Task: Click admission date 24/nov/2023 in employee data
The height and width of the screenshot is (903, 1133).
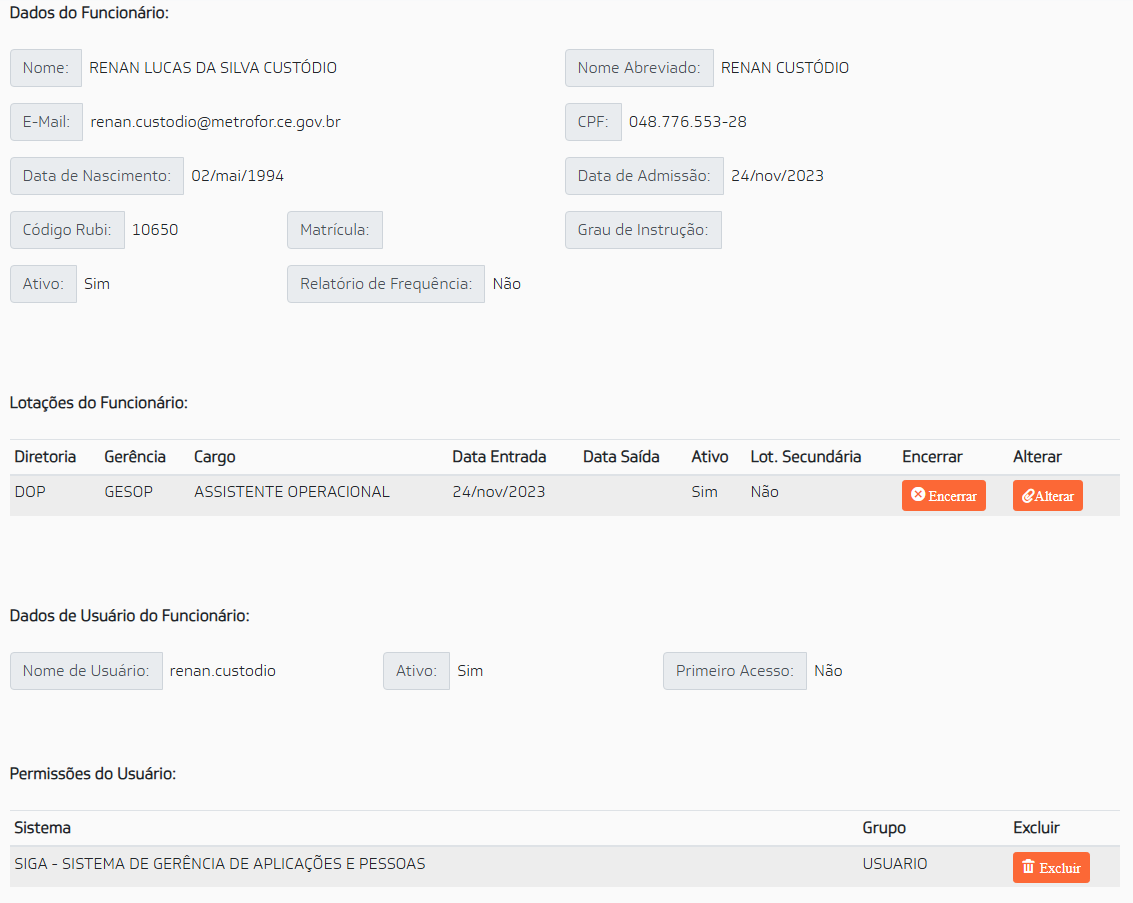Action: (777, 176)
